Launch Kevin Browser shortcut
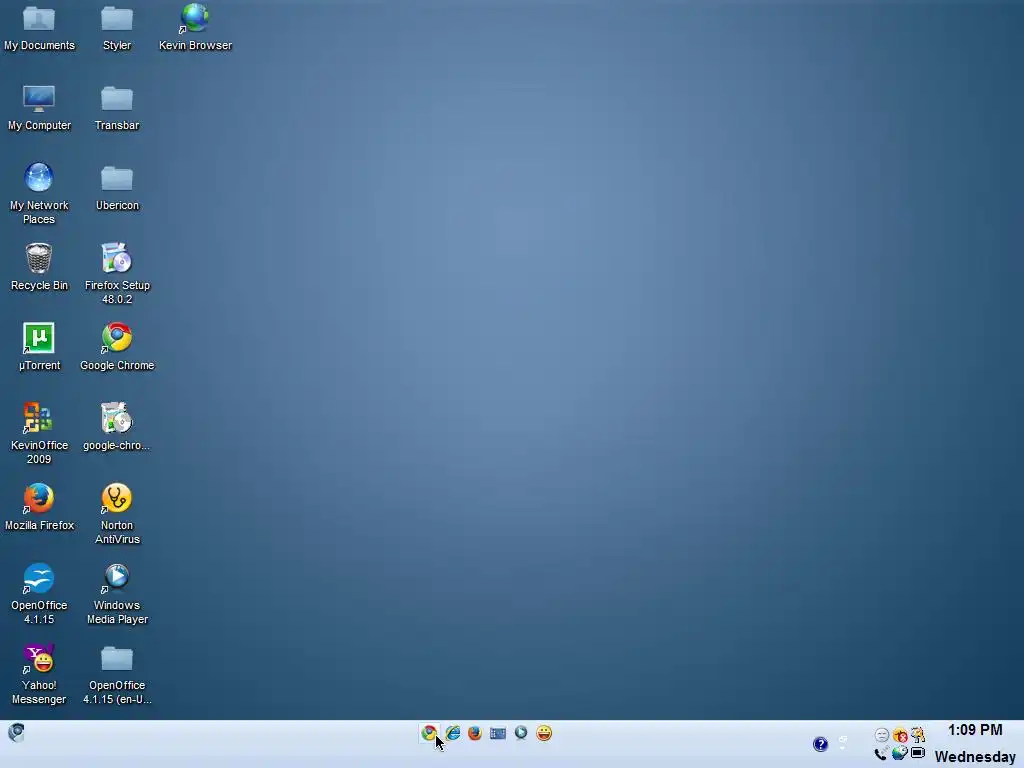This screenshot has height=768, width=1024. click(195, 27)
